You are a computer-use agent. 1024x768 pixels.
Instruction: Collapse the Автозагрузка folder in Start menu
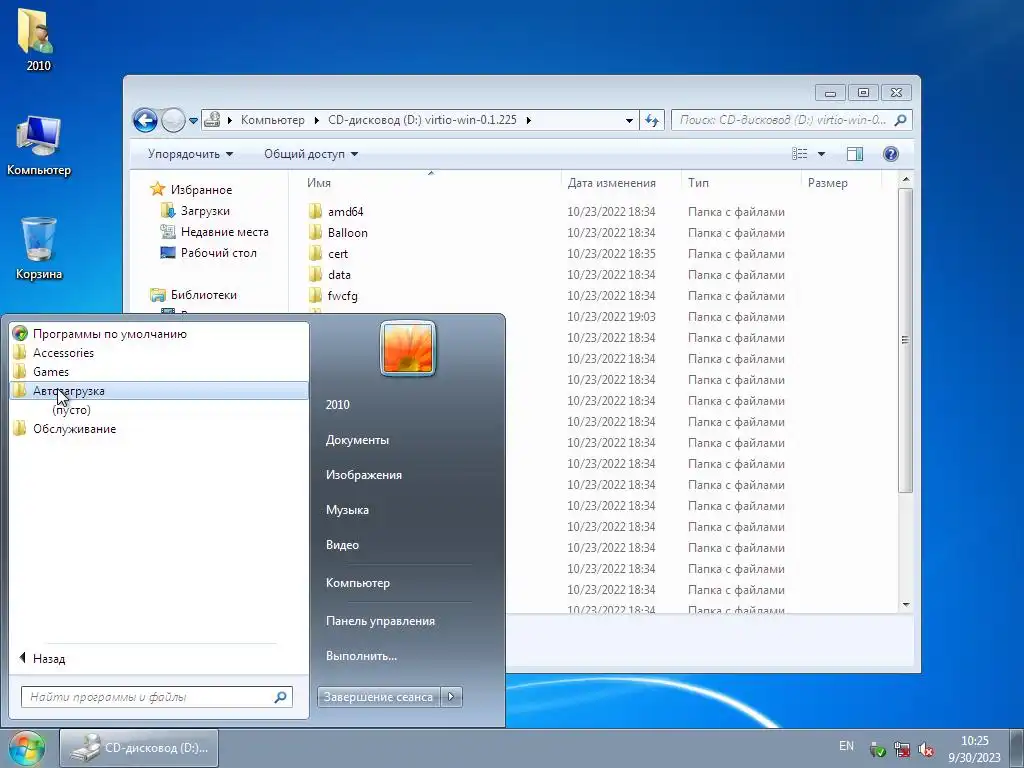coord(159,391)
